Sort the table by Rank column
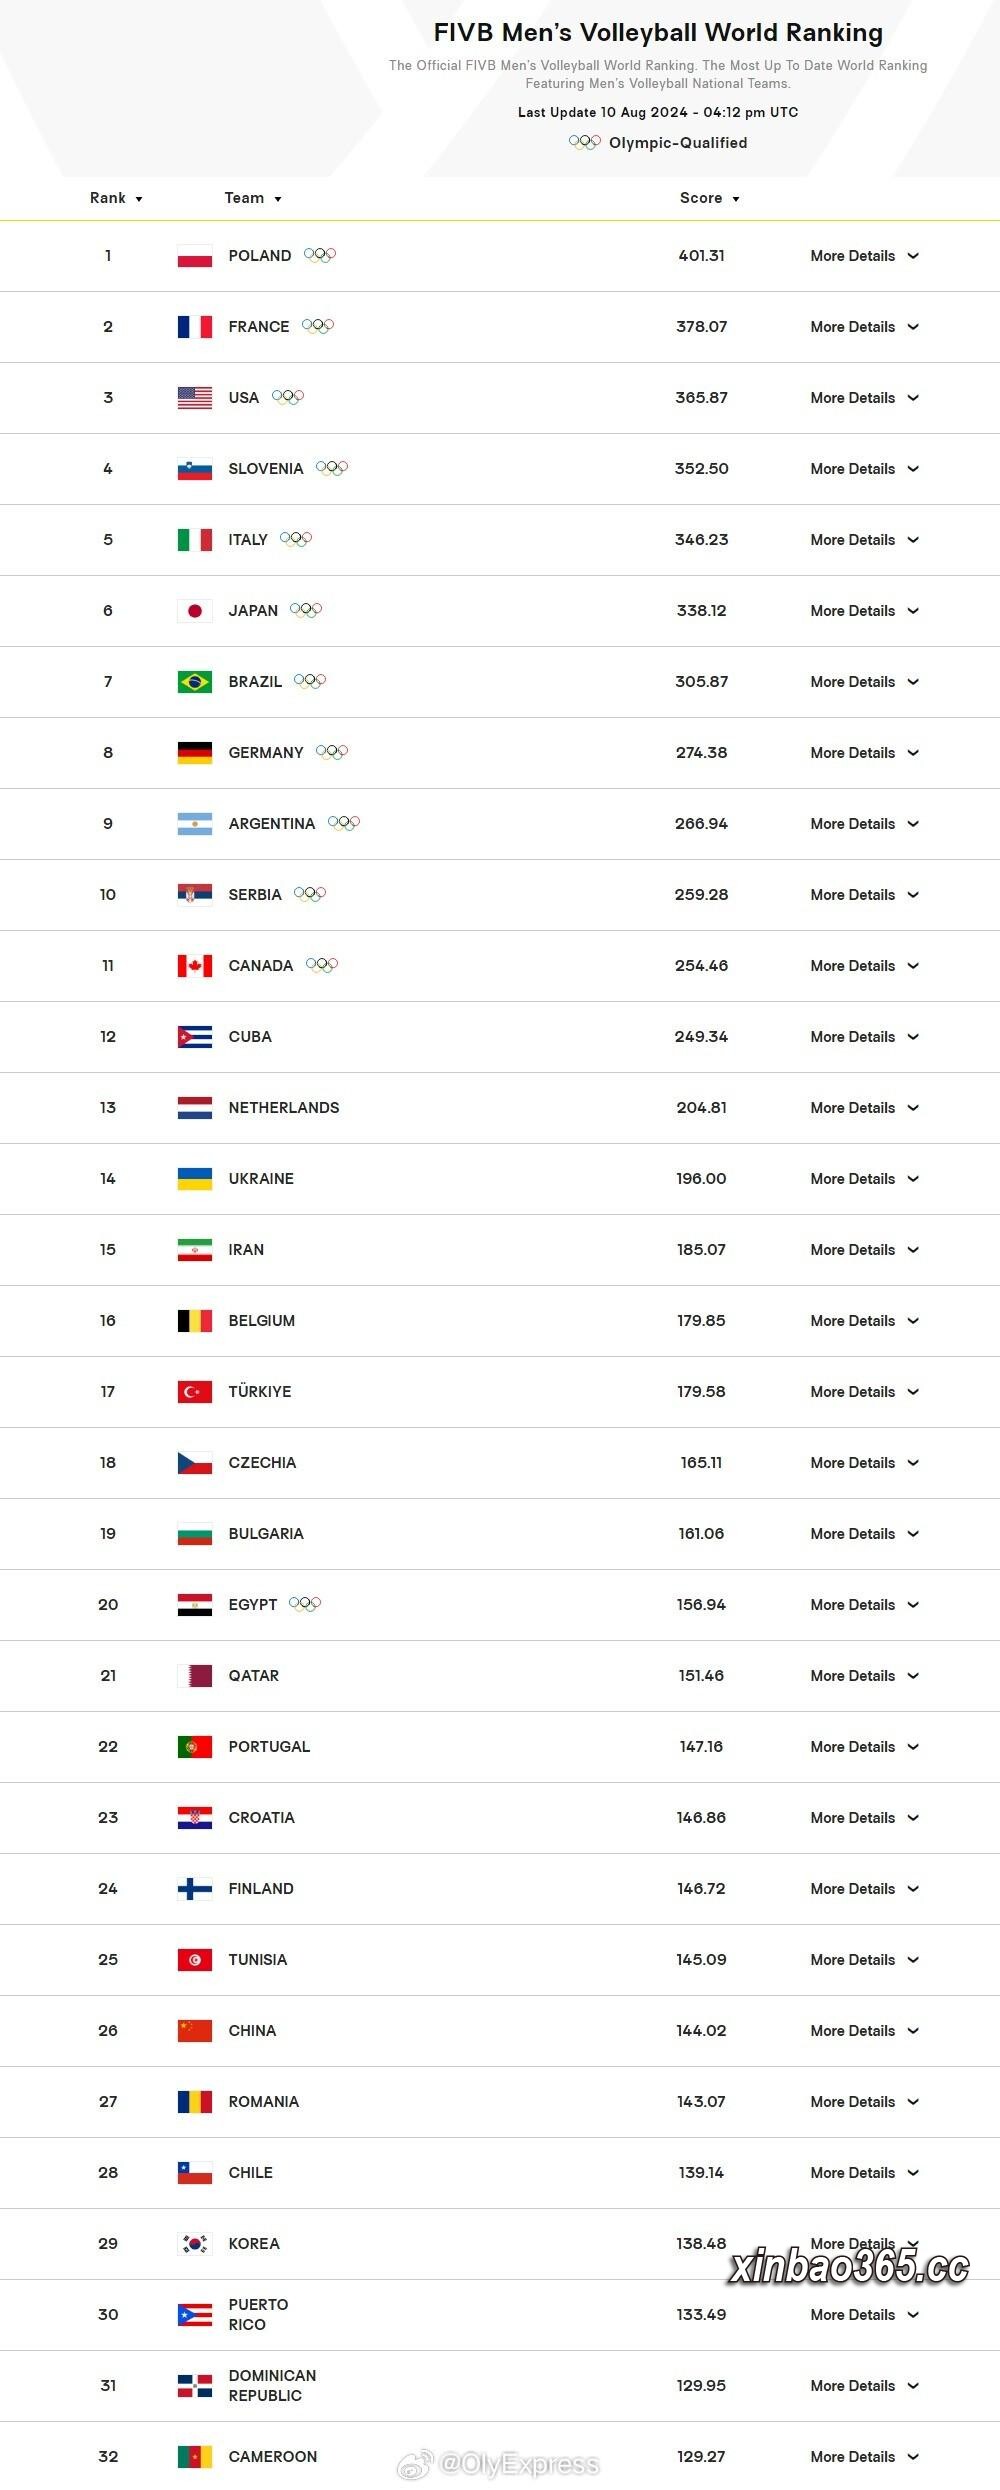This screenshot has width=1000, height=2490. pyautogui.click(x=116, y=198)
